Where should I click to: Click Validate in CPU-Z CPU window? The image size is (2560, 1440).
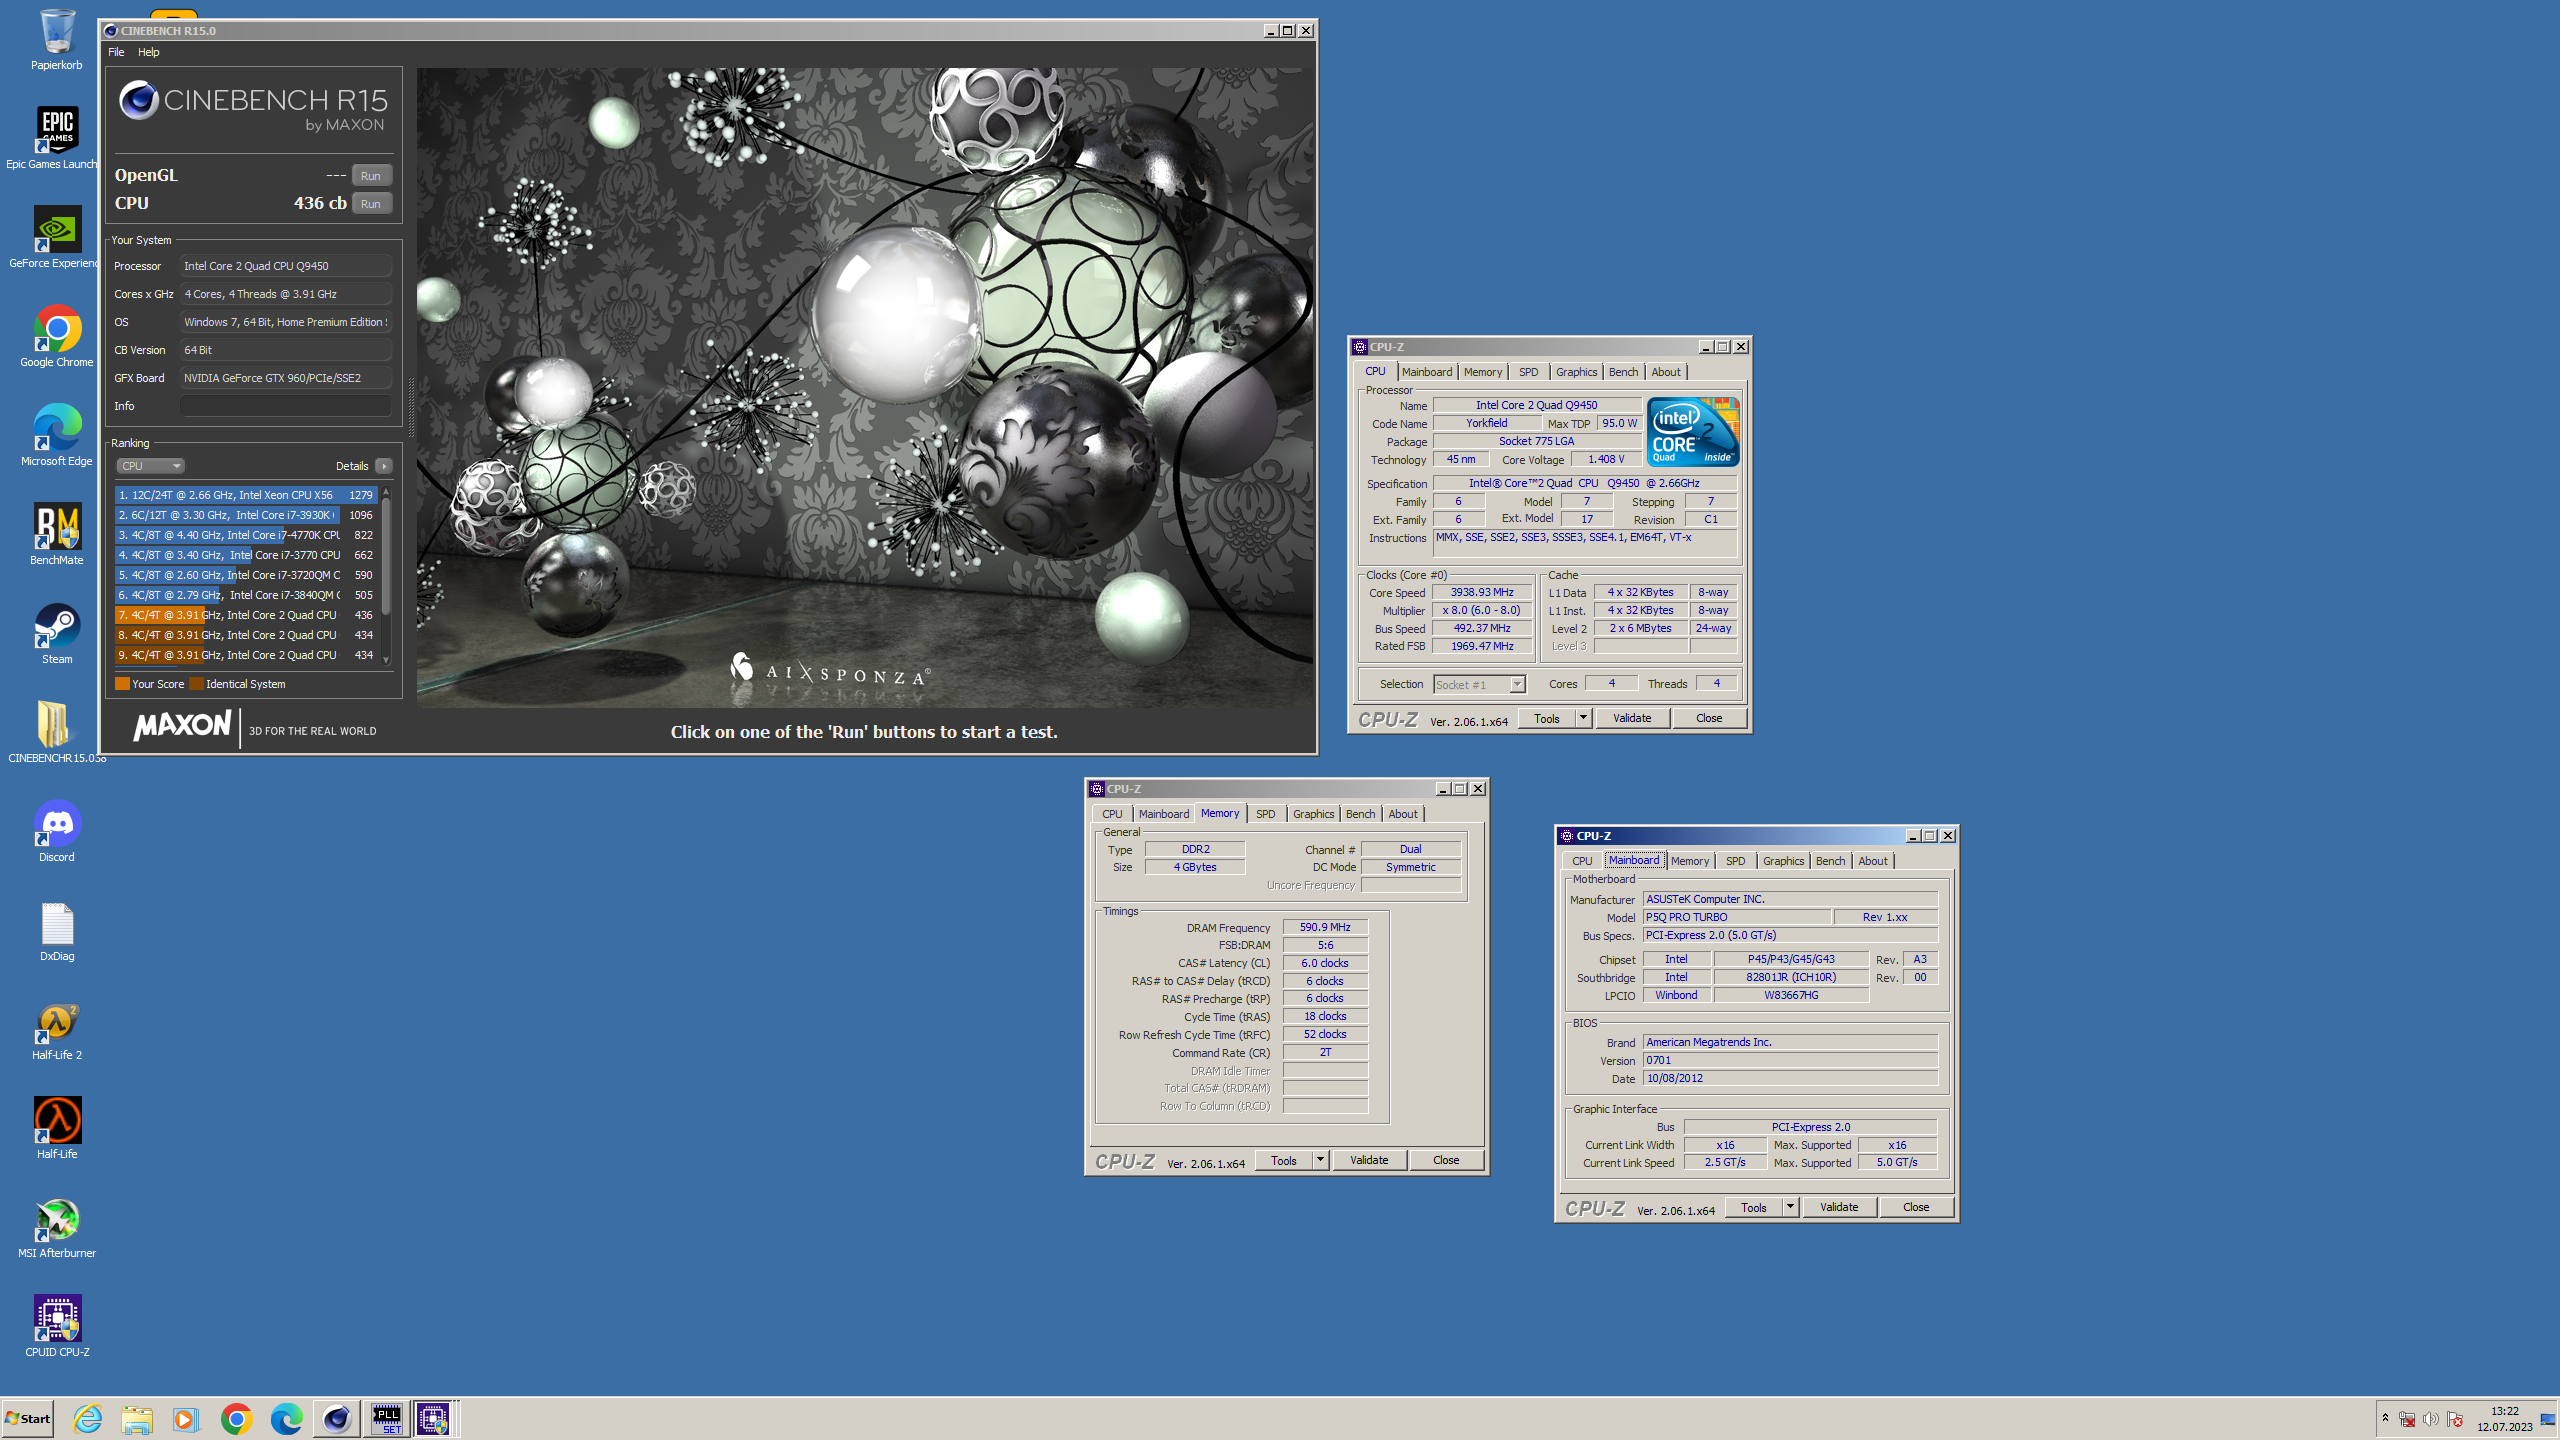coord(1632,718)
